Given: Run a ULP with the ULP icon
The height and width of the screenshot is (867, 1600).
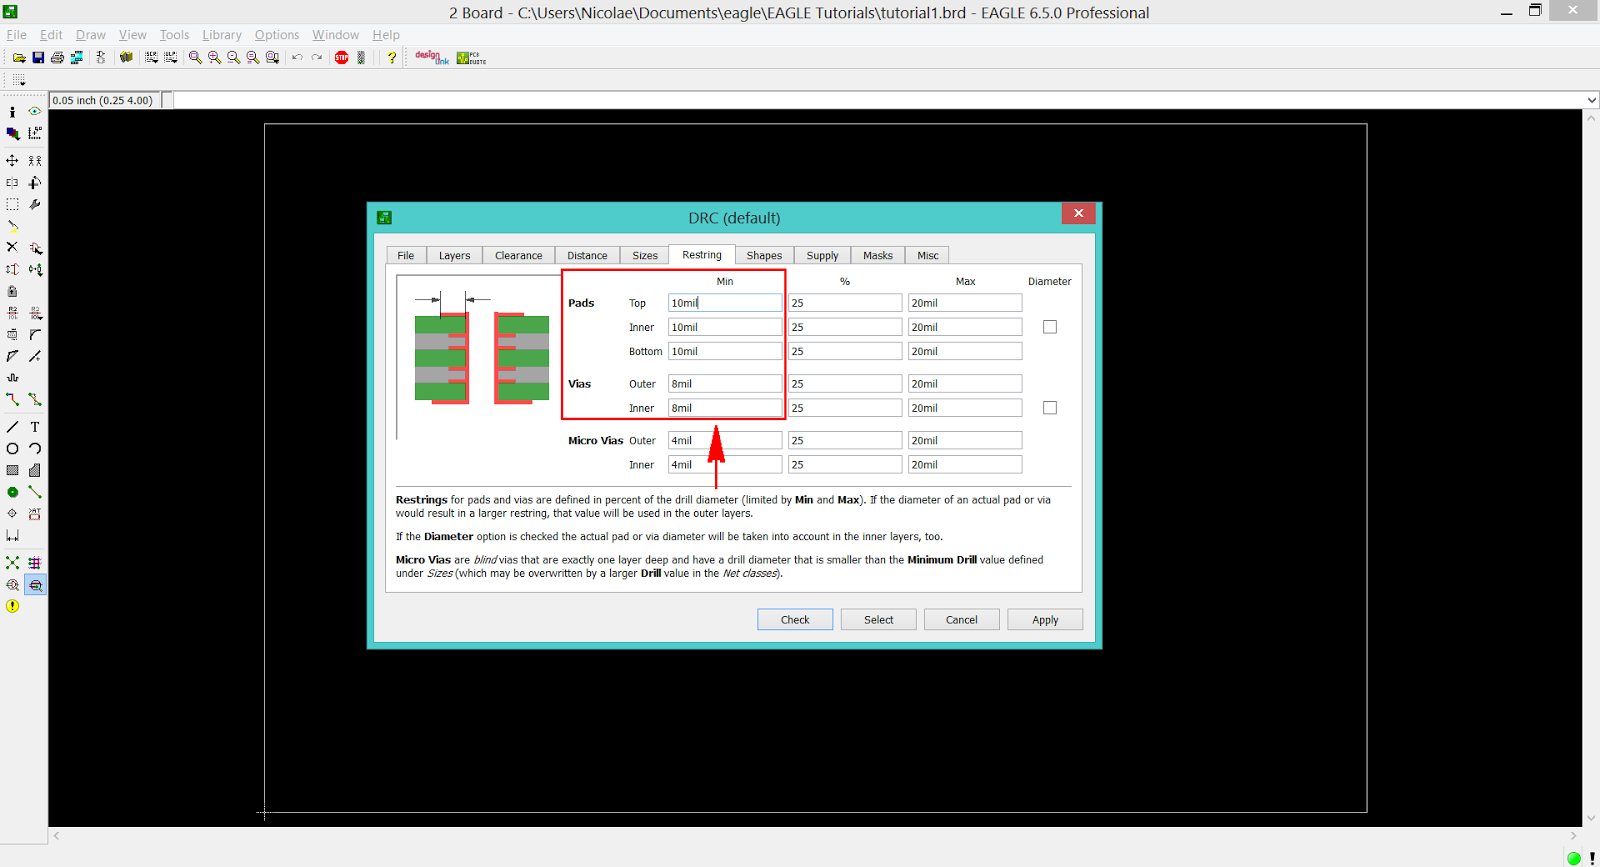Looking at the screenshot, I should point(170,58).
